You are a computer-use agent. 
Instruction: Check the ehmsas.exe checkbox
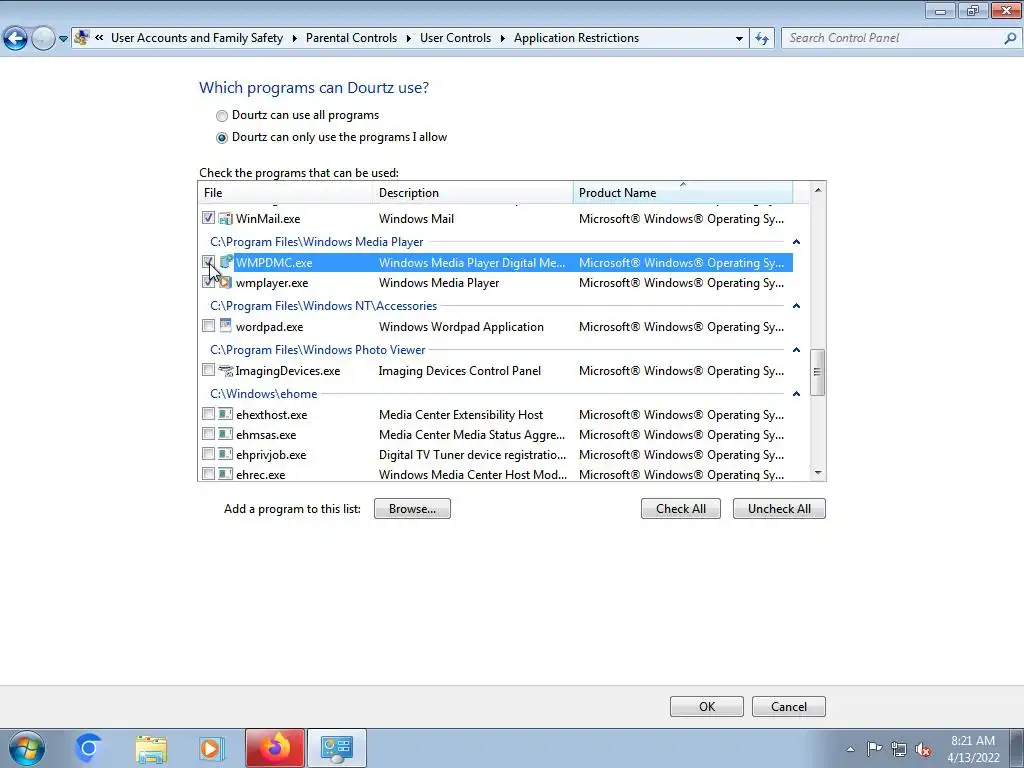coord(208,434)
